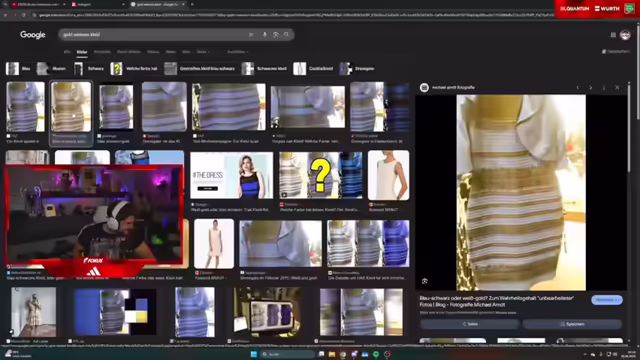This screenshot has height=360, width=640.
Task: Switch to the Bilder tab
Action: coord(82,52)
